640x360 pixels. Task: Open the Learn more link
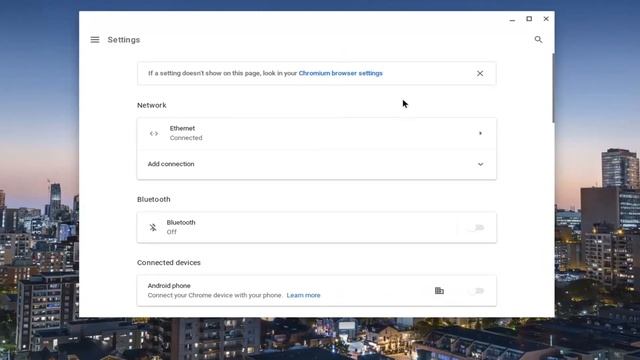(303, 295)
